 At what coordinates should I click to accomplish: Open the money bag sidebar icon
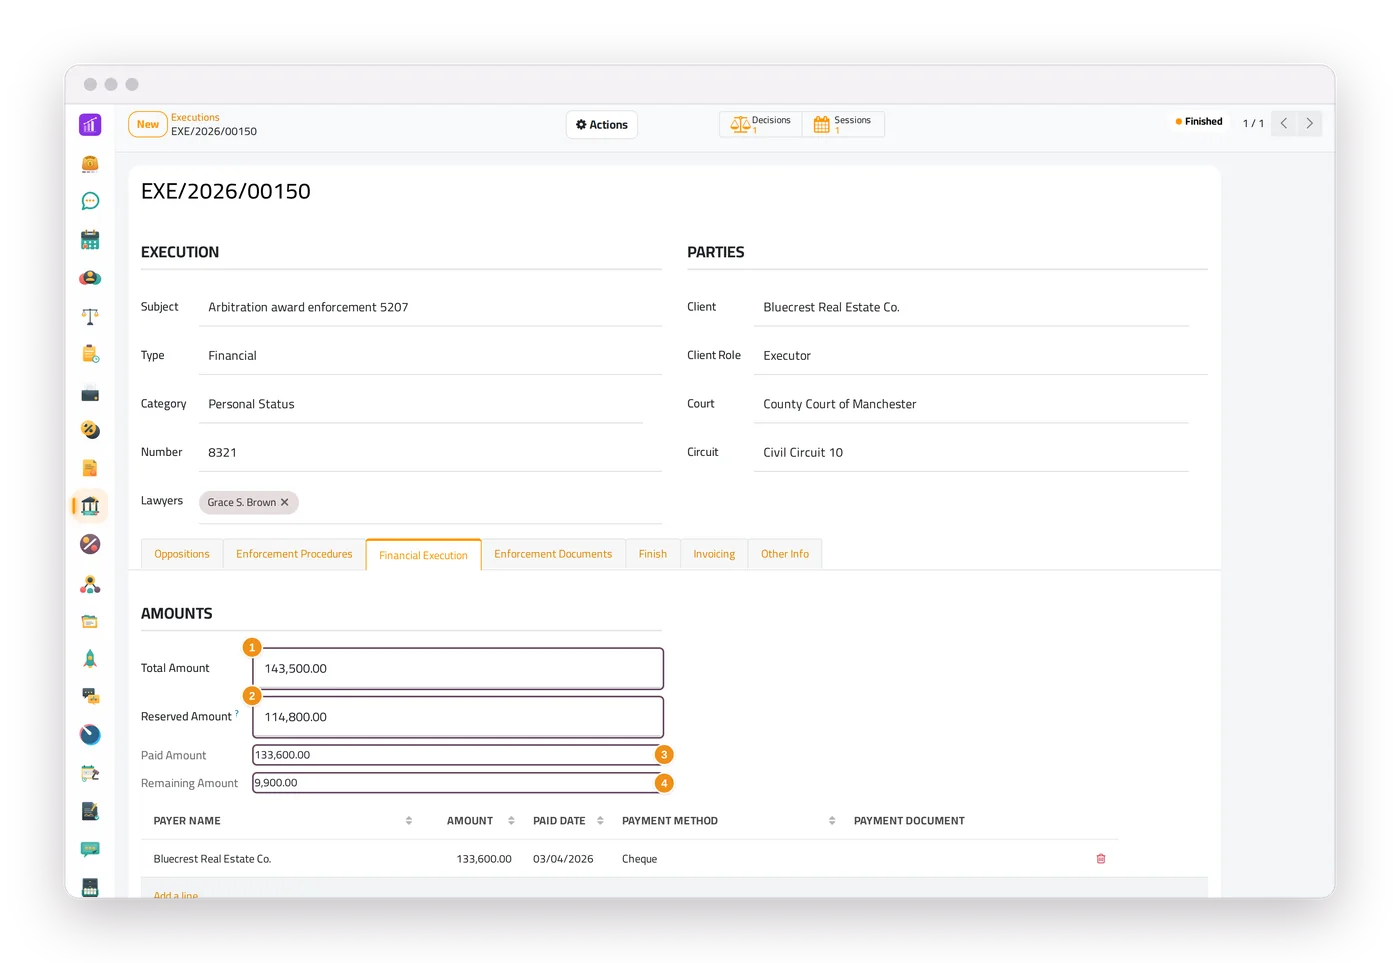coord(90,163)
